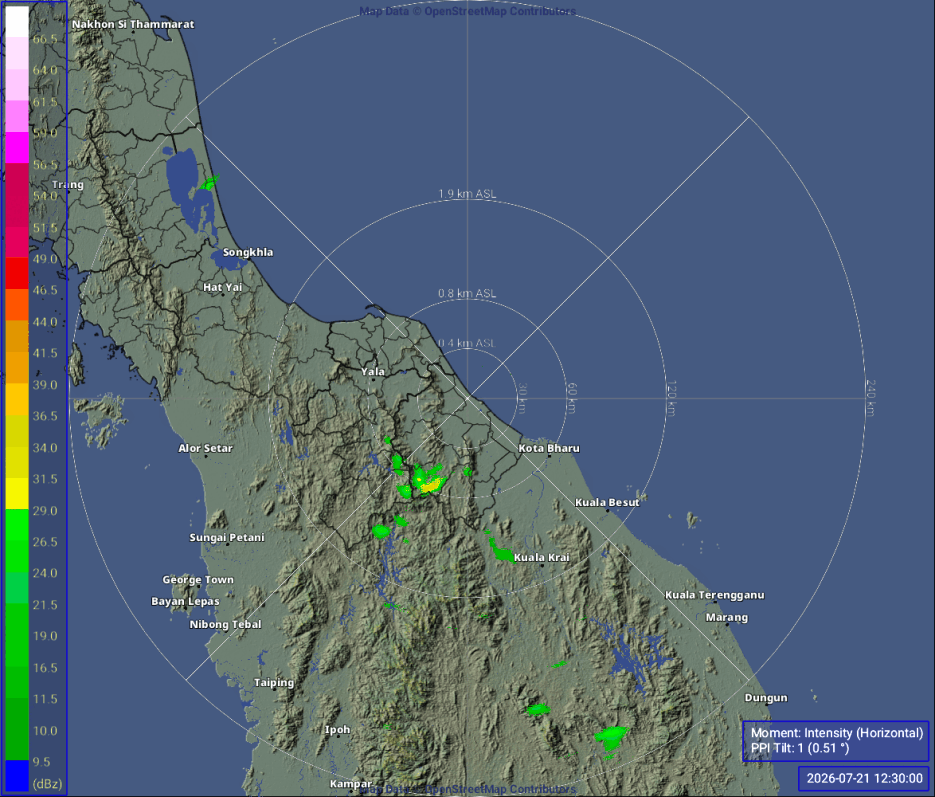Click the Yala city label
Screen dimensions: 935x797
click(x=373, y=371)
